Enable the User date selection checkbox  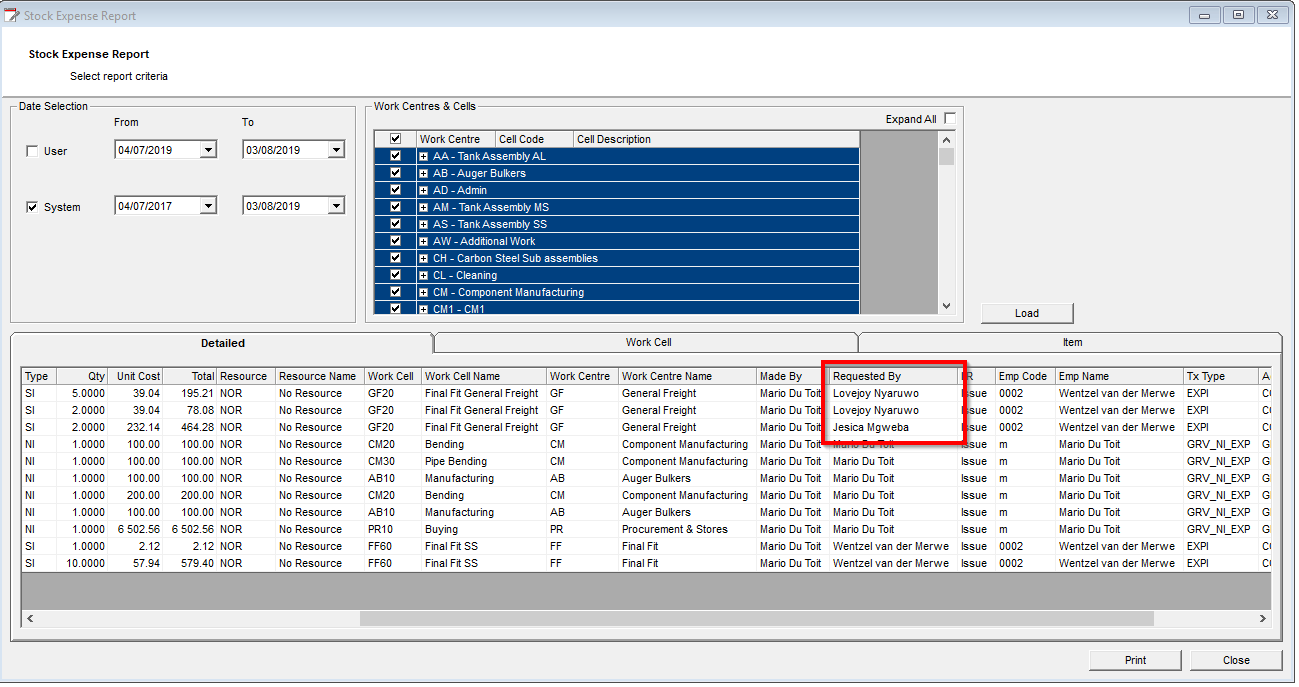(x=32, y=151)
